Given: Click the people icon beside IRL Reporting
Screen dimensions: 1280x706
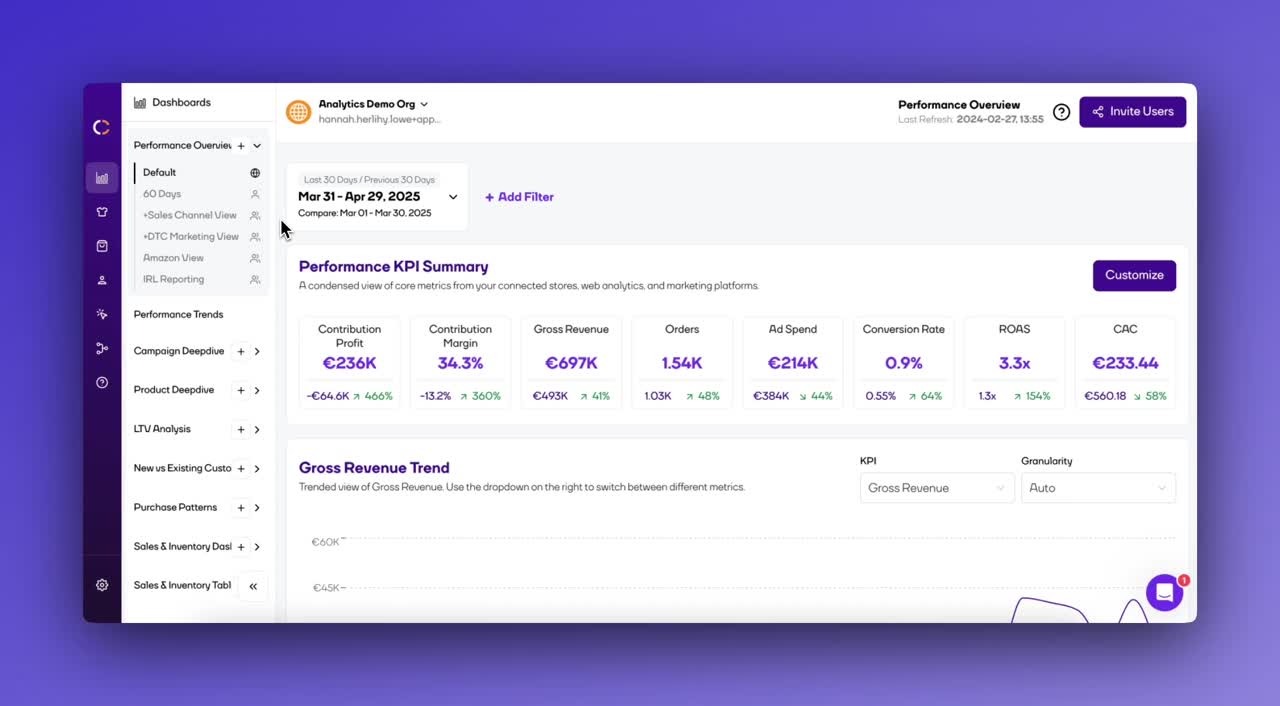Looking at the screenshot, I should [255, 280].
